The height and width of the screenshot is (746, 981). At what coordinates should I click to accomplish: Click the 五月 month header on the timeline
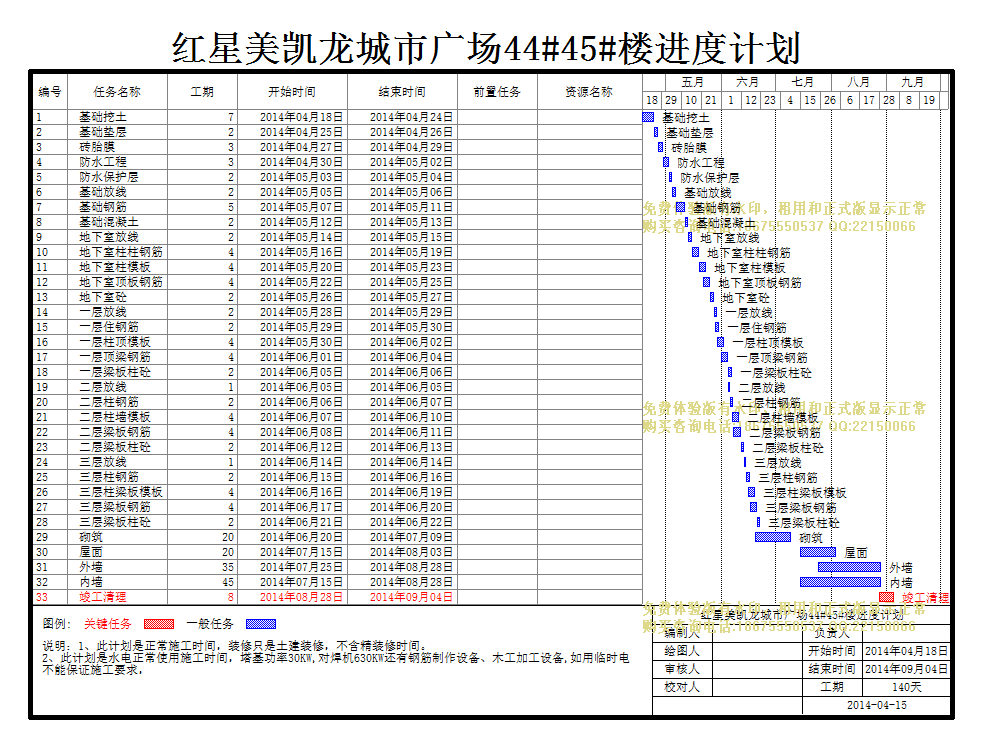[693, 82]
